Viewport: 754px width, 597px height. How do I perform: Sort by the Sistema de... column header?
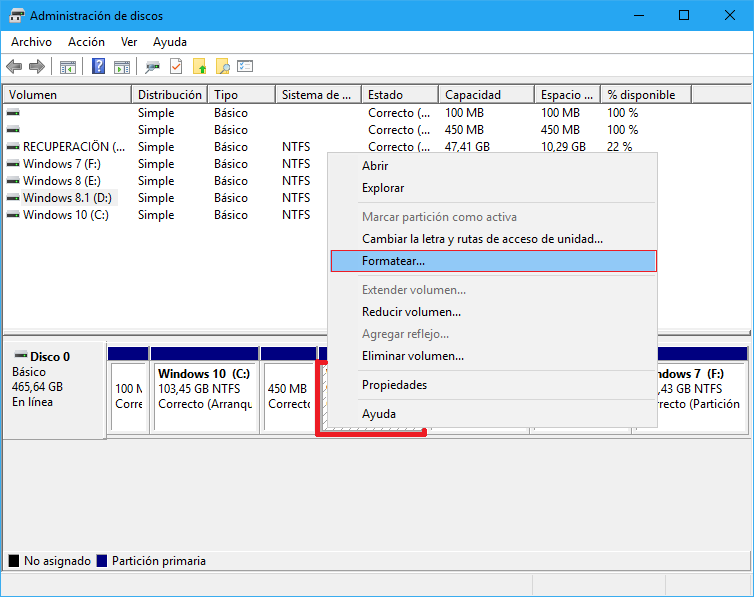319,95
